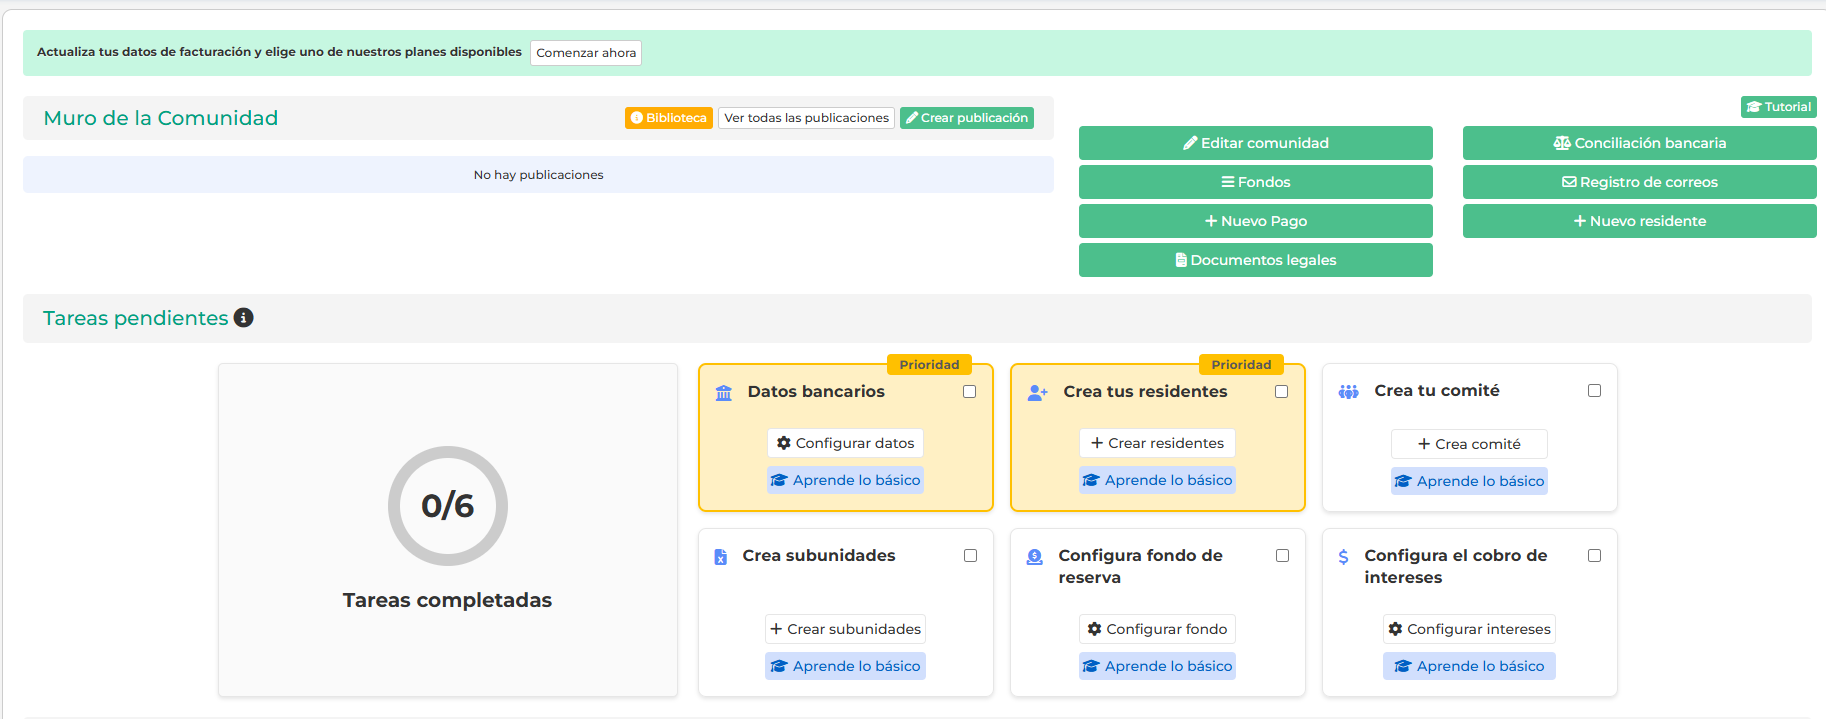
Task: Open the Biblioteca button
Action: [668, 118]
